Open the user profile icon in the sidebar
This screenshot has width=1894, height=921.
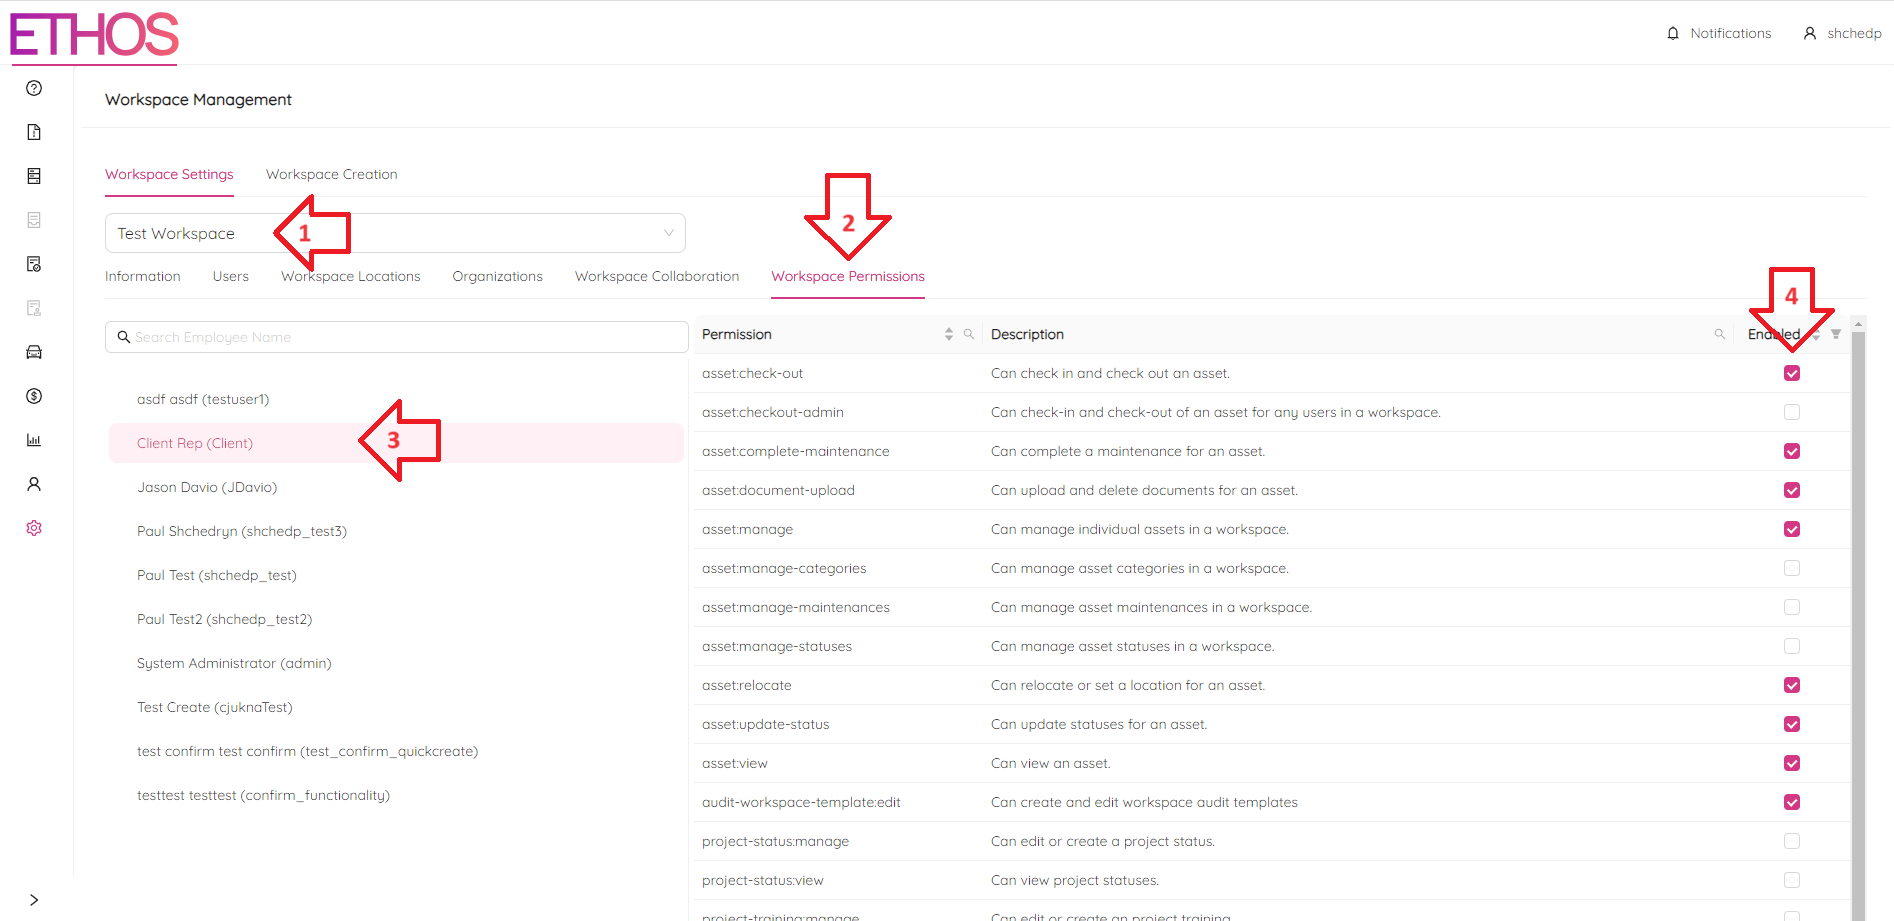tap(33, 483)
